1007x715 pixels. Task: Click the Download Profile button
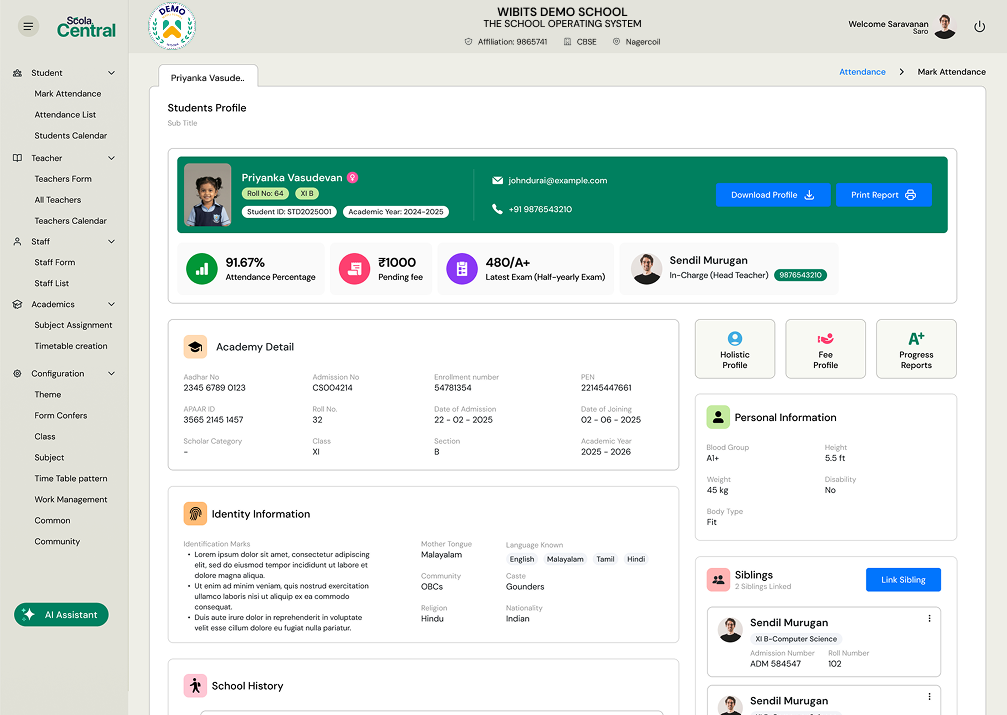coord(773,195)
